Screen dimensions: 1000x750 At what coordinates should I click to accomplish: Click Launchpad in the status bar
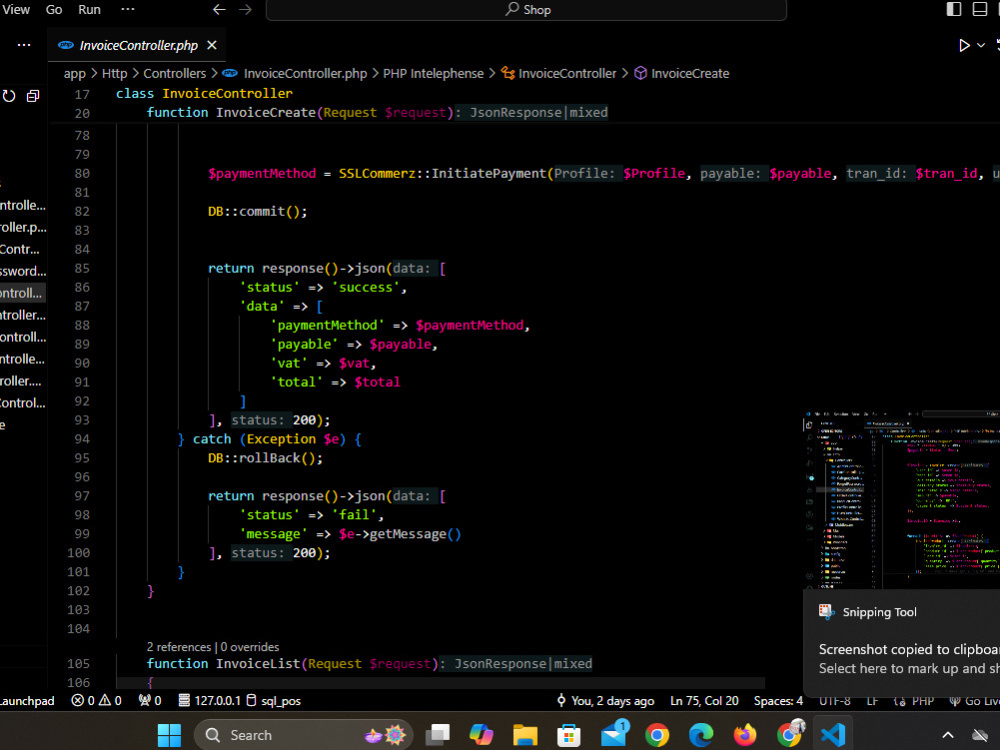coord(27,701)
